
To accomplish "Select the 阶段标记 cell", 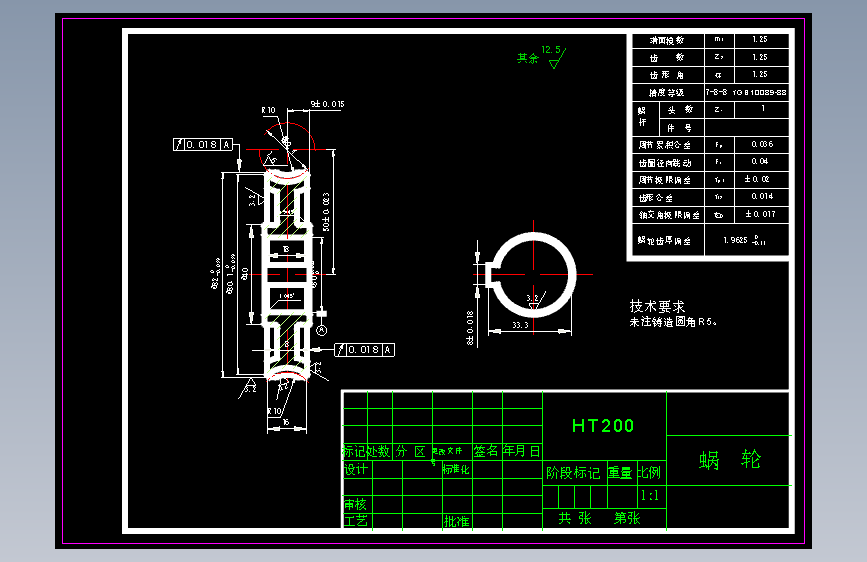I will 573,472.
